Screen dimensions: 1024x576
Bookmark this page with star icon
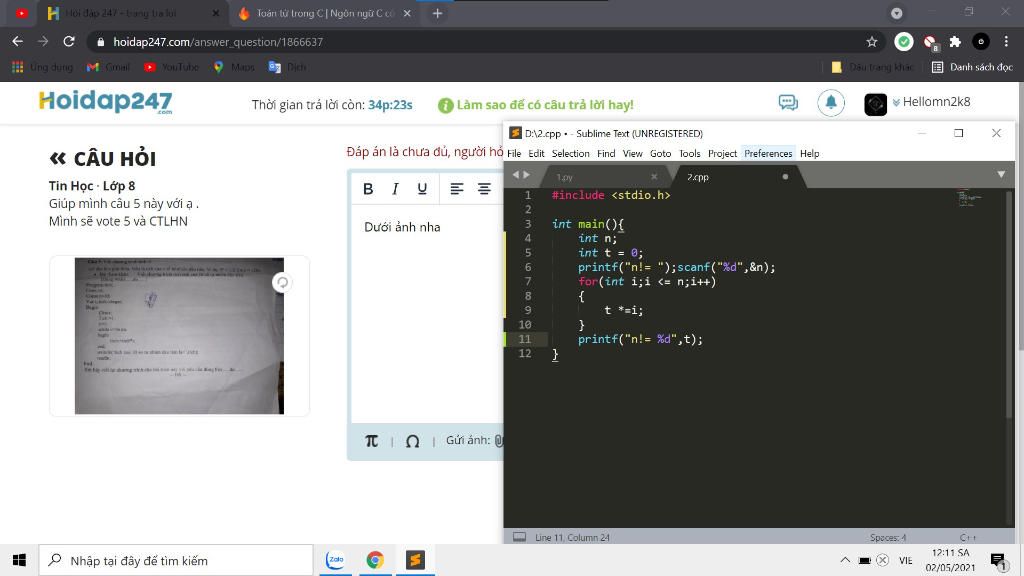click(872, 42)
